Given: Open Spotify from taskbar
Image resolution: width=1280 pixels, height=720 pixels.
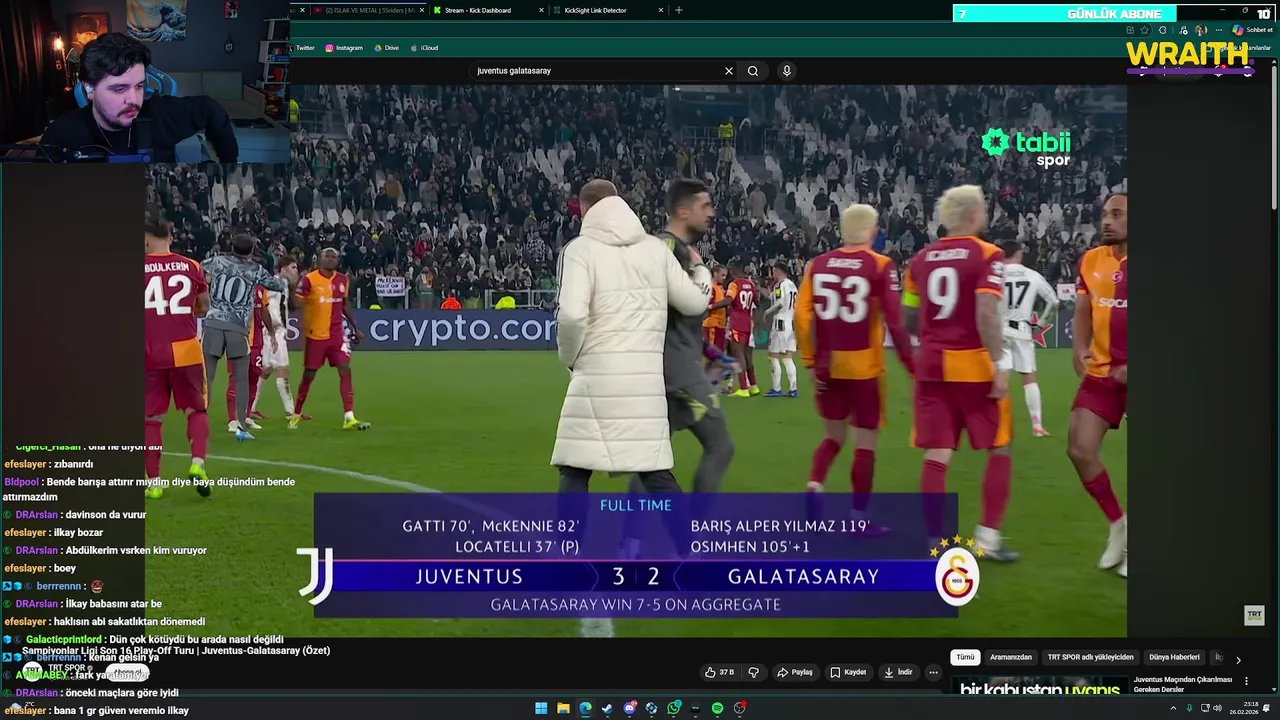Looking at the screenshot, I should pos(717,708).
